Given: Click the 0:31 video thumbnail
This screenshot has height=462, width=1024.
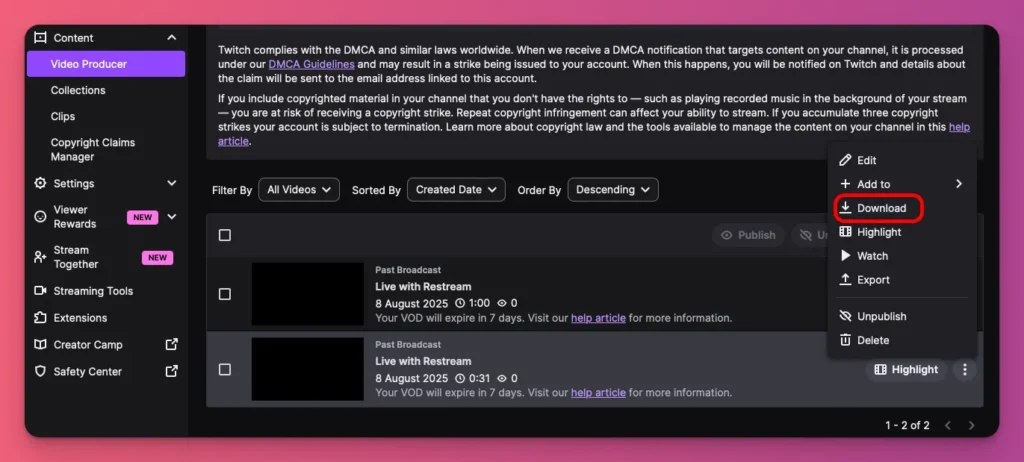Looking at the screenshot, I should (x=308, y=369).
